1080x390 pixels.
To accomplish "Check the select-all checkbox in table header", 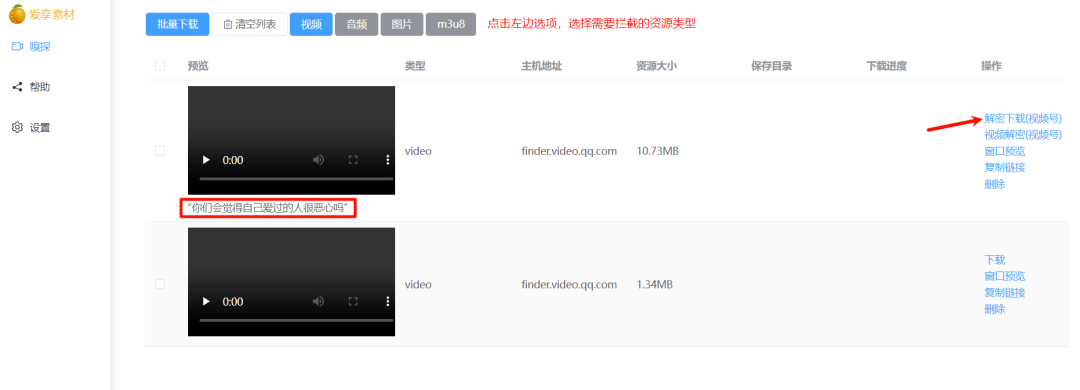I will 160,65.
